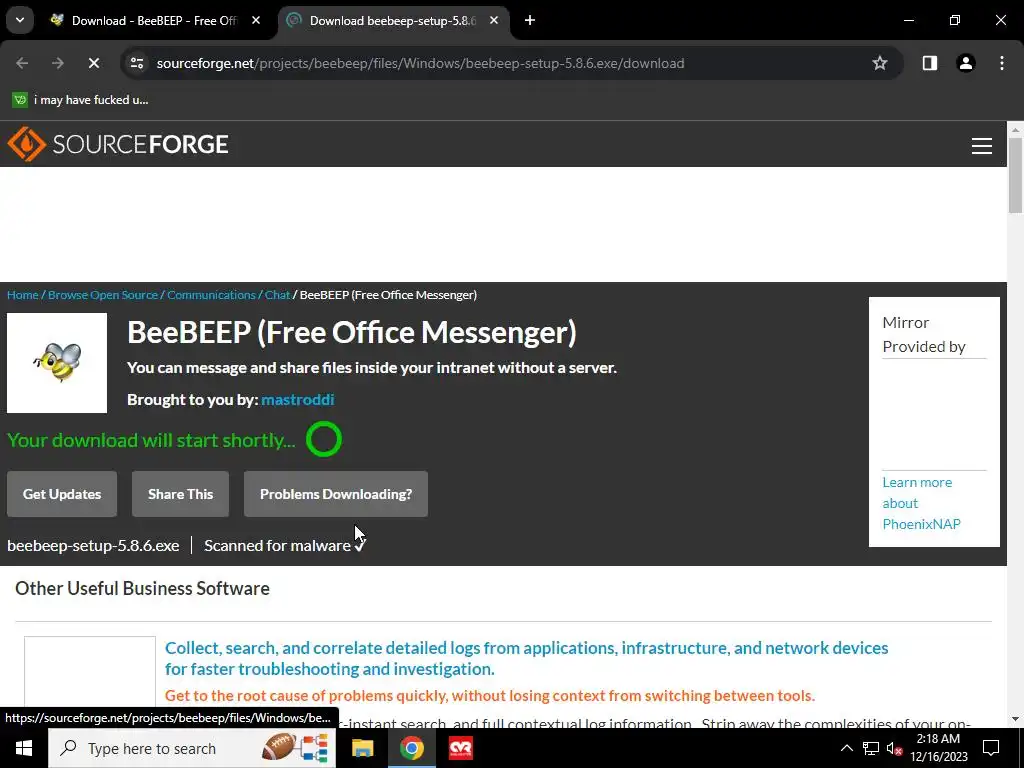
Task: Show hidden system tray icons
Action: 846,748
